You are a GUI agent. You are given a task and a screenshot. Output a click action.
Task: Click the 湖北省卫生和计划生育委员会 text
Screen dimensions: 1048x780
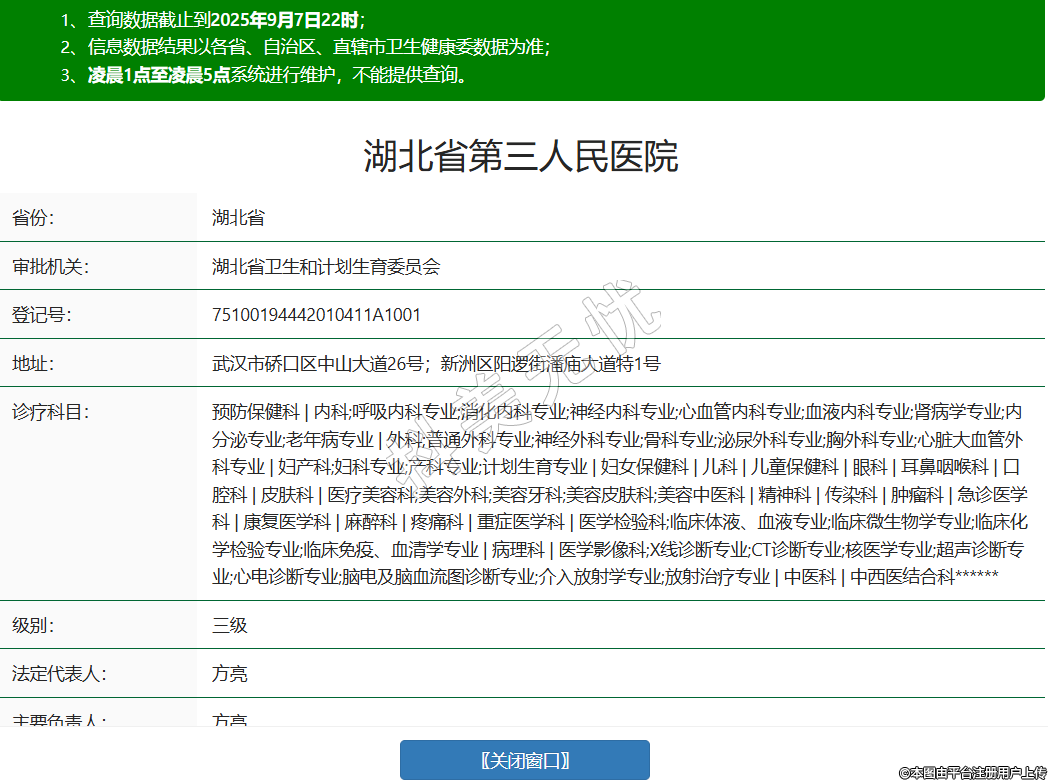(x=326, y=267)
